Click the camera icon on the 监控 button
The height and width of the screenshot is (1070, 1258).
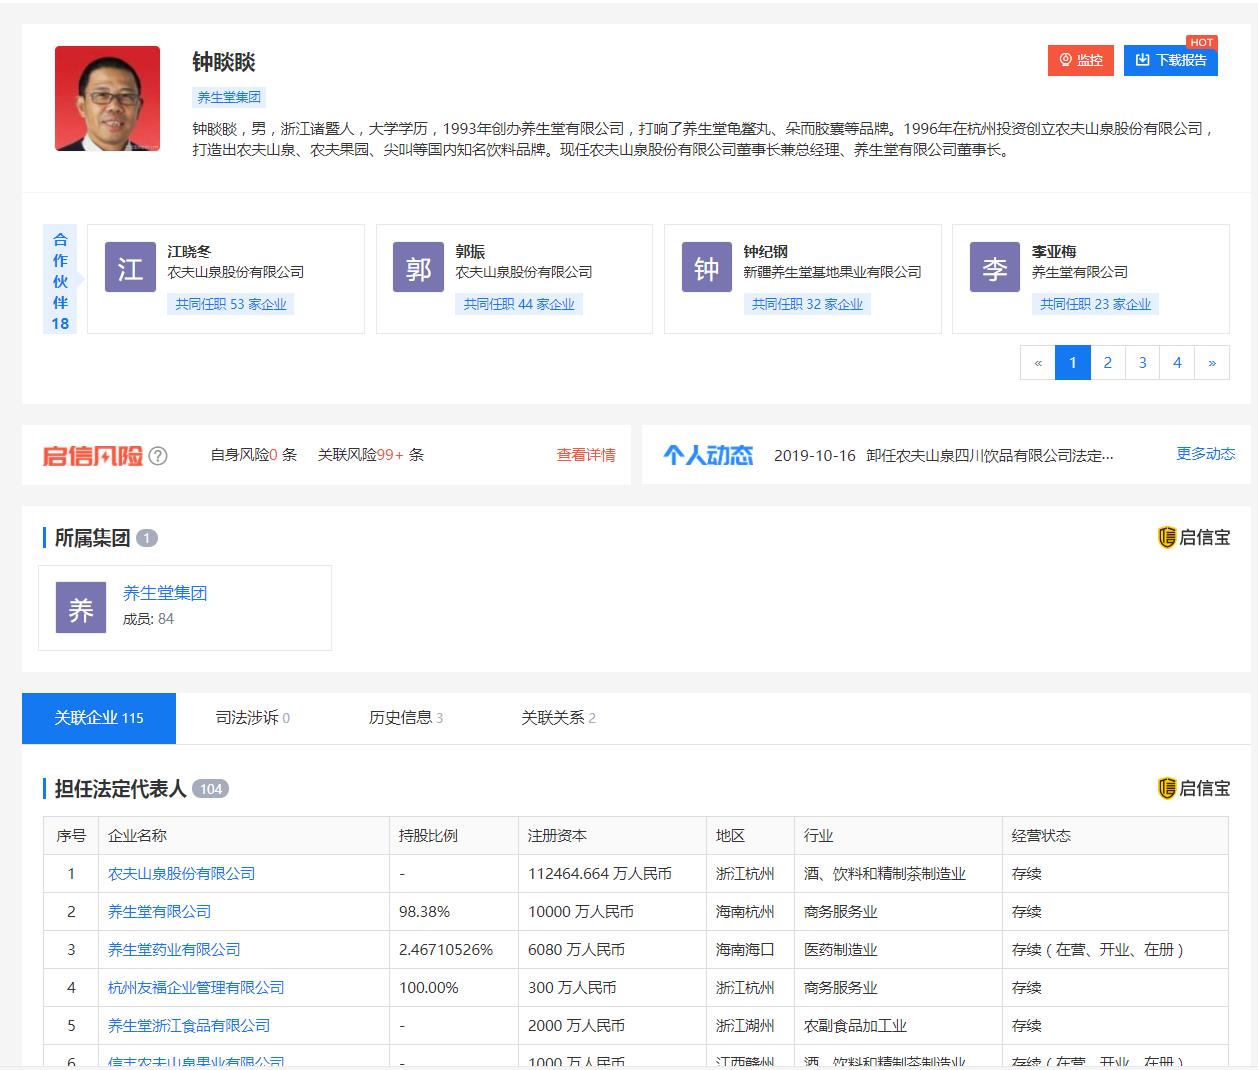point(1064,60)
